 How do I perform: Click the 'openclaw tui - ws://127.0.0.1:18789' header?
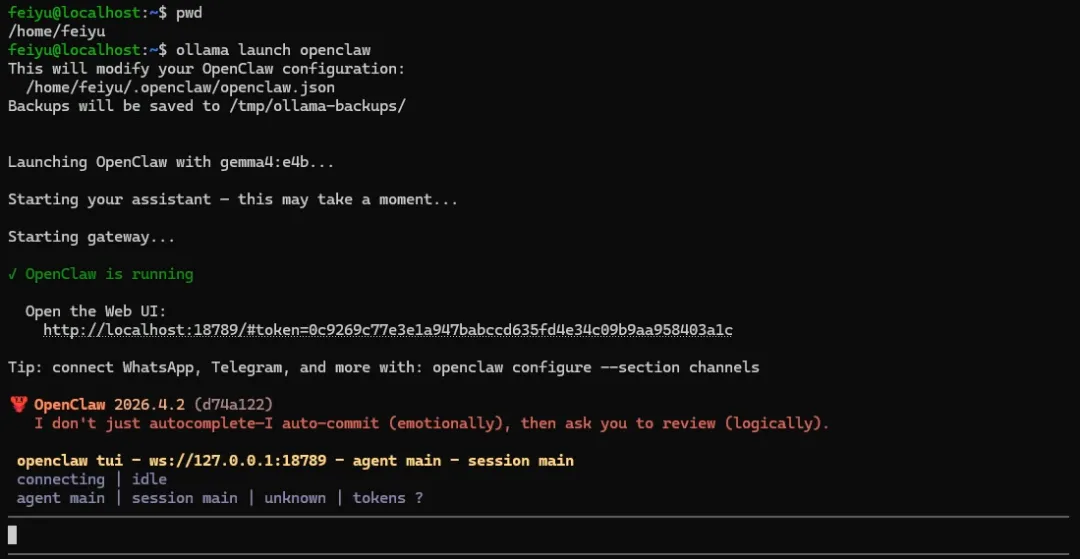172,461
